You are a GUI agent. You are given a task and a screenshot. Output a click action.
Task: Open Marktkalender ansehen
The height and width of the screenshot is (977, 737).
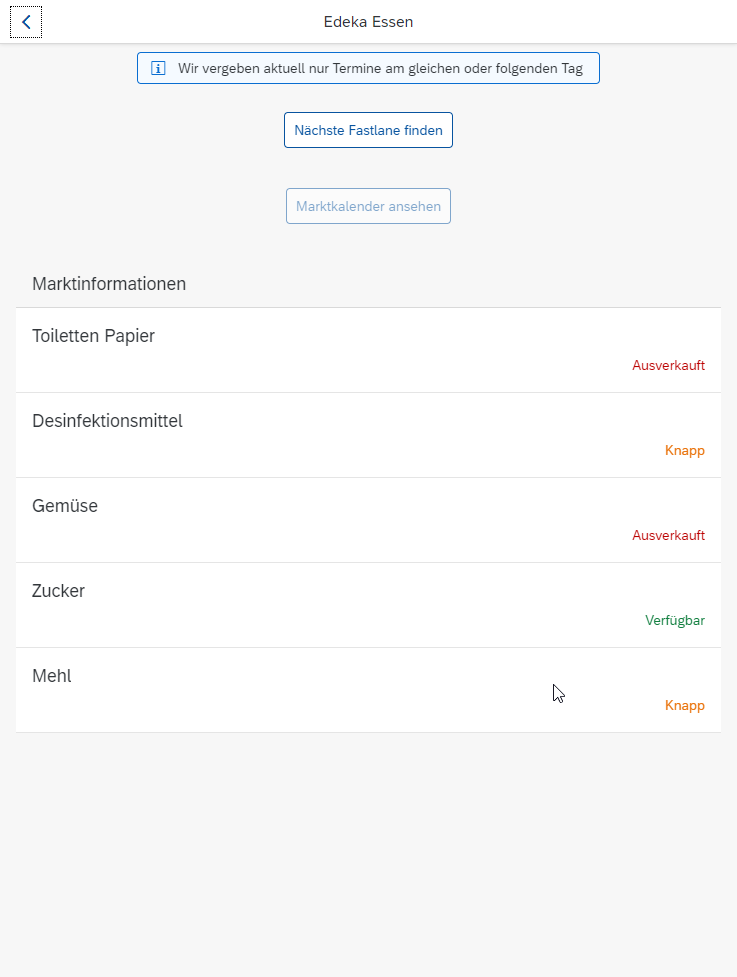(x=368, y=206)
